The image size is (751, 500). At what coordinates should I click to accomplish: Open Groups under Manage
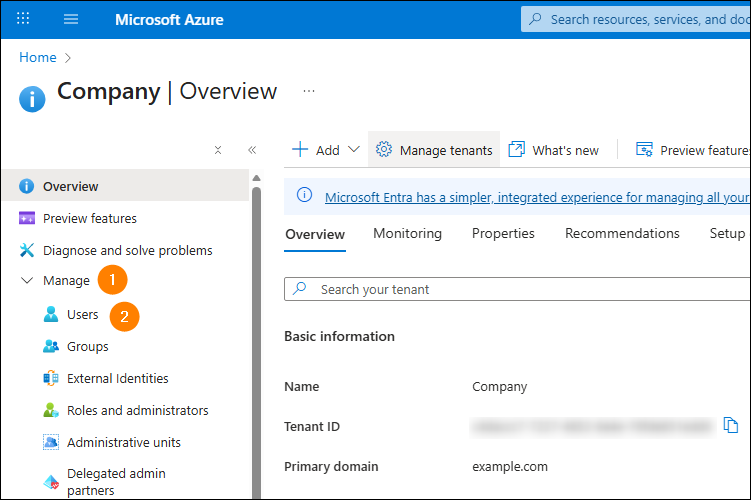pyautogui.click(x=88, y=346)
